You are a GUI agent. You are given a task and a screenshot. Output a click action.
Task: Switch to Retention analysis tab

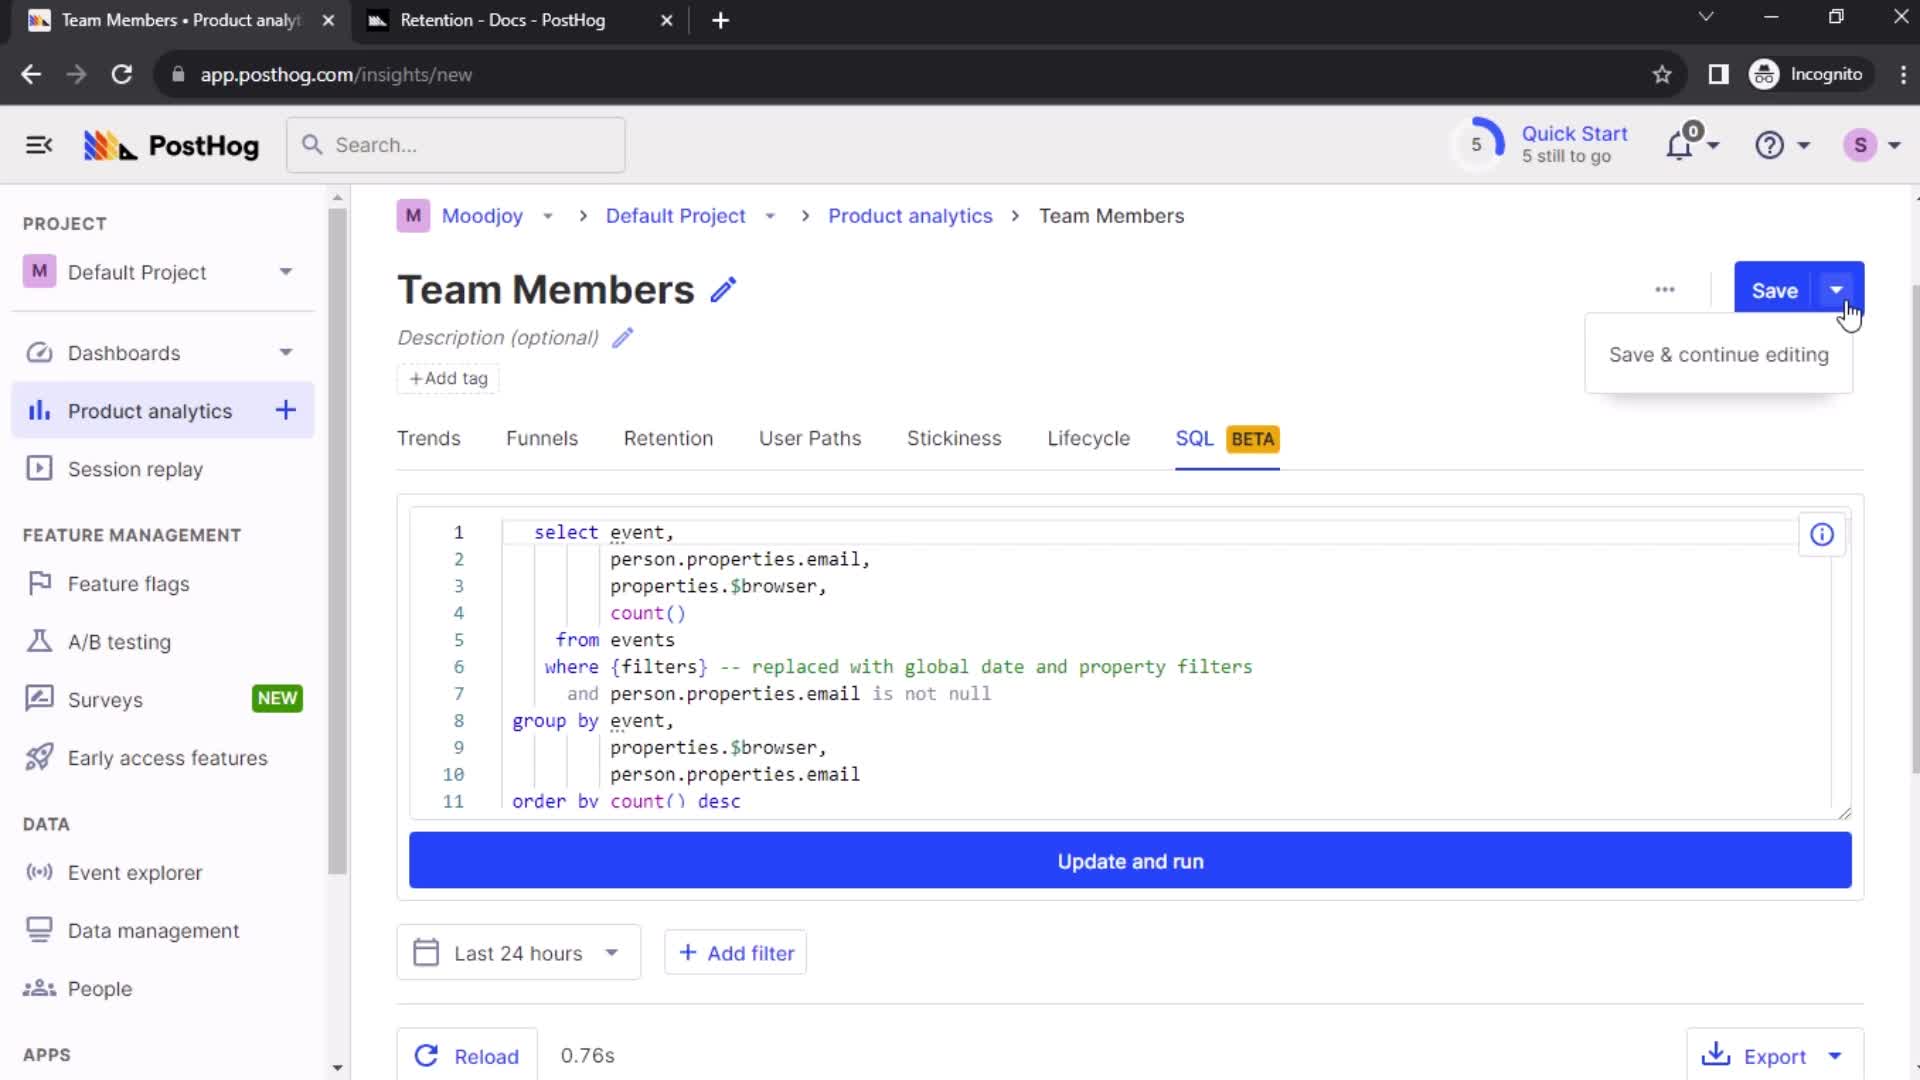pyautogui.click(x=667, y=438)
